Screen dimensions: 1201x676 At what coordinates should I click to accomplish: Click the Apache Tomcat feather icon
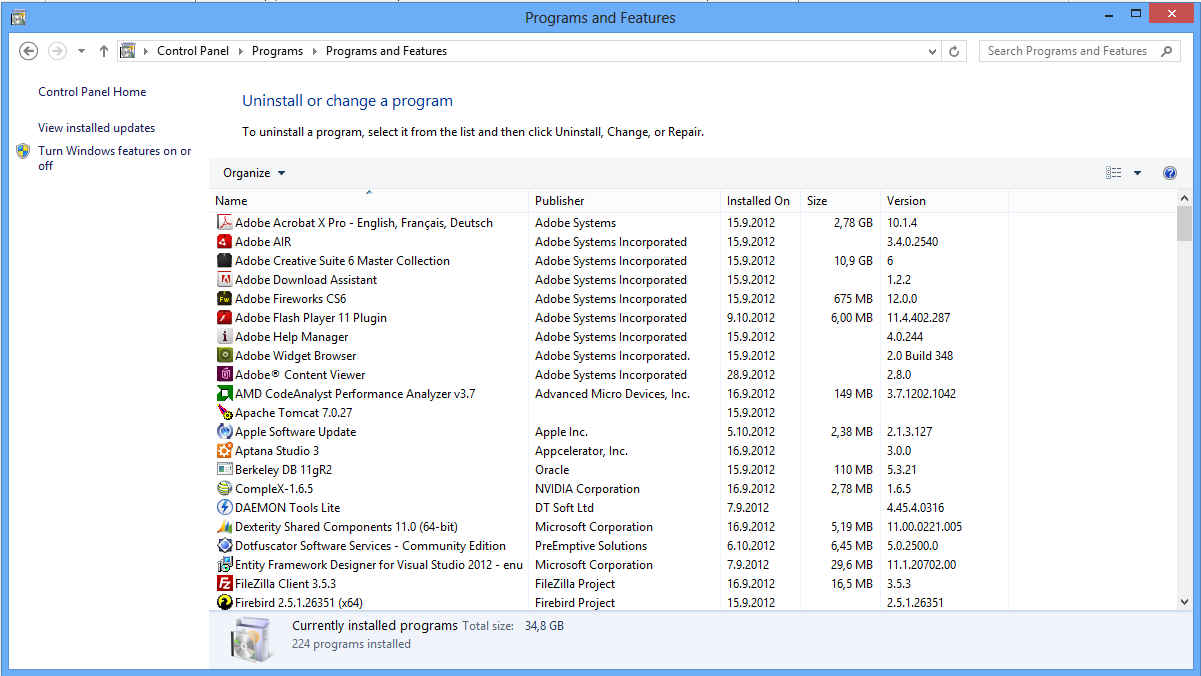(x=225, y=413)
